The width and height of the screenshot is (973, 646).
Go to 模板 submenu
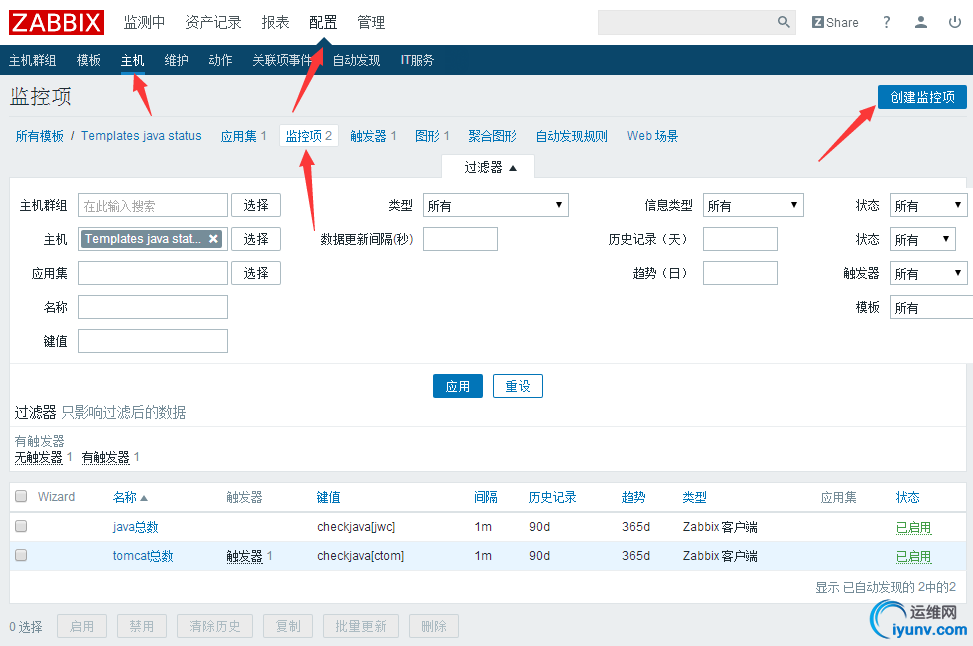[x=89, y=60]
